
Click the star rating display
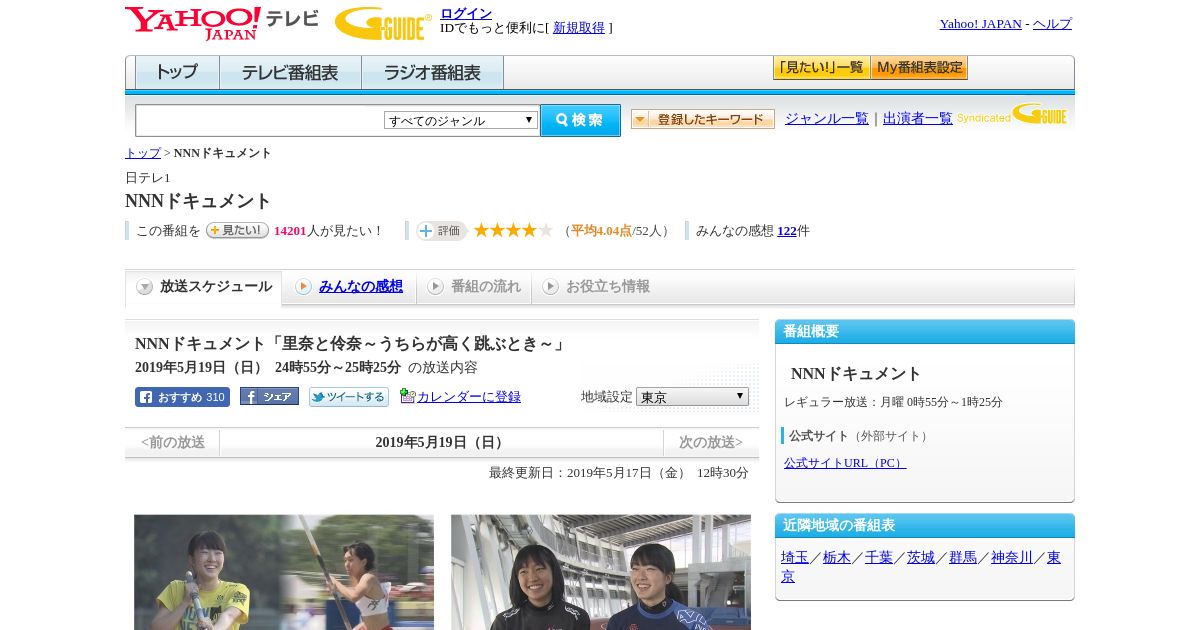513,230
